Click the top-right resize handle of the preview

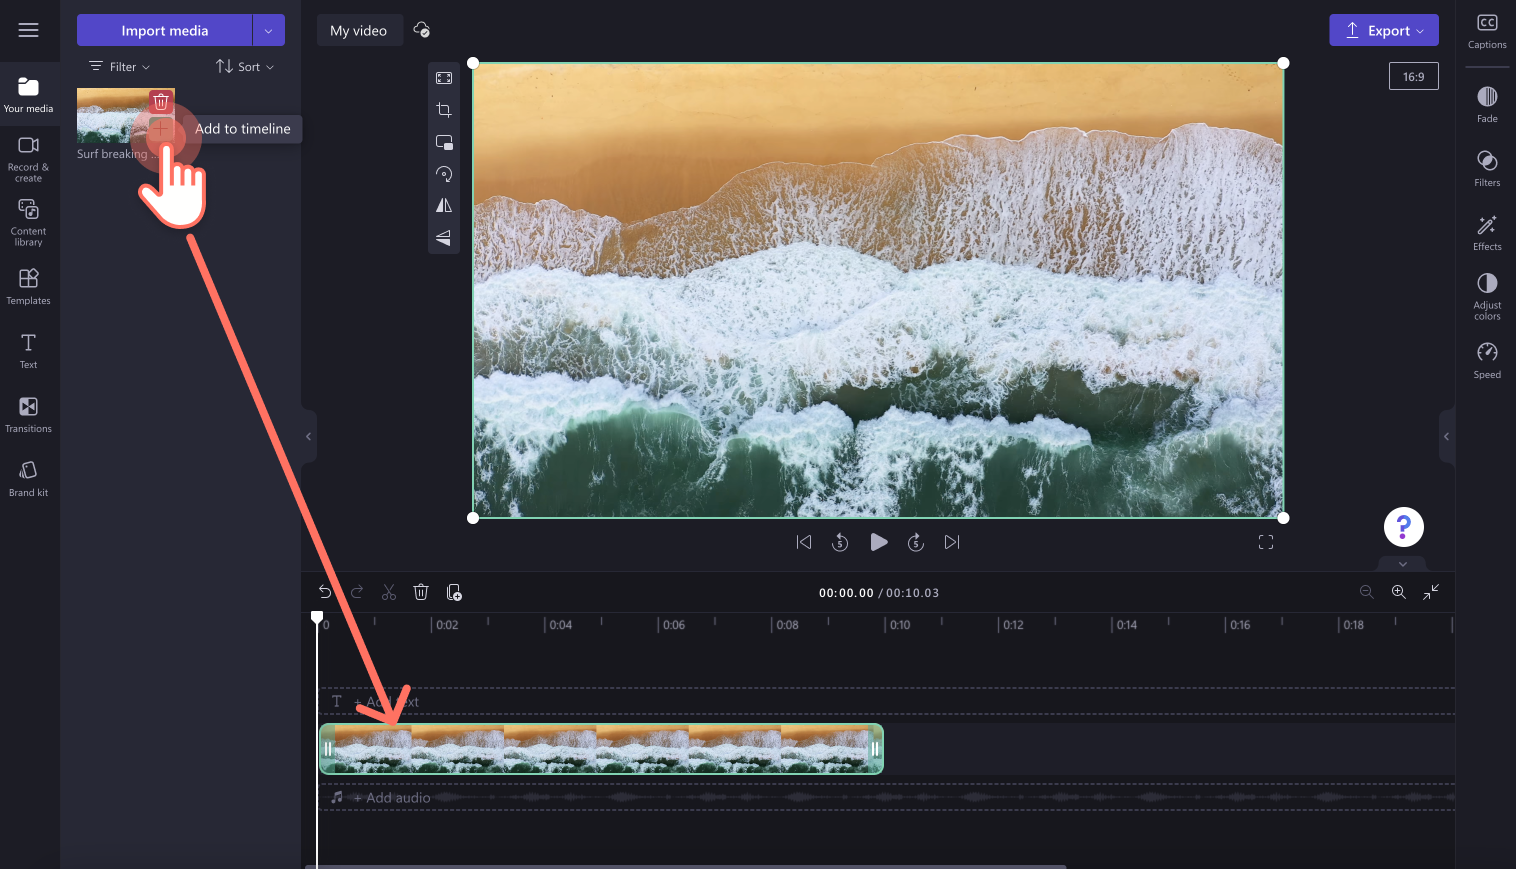(x=1283, y=63)
